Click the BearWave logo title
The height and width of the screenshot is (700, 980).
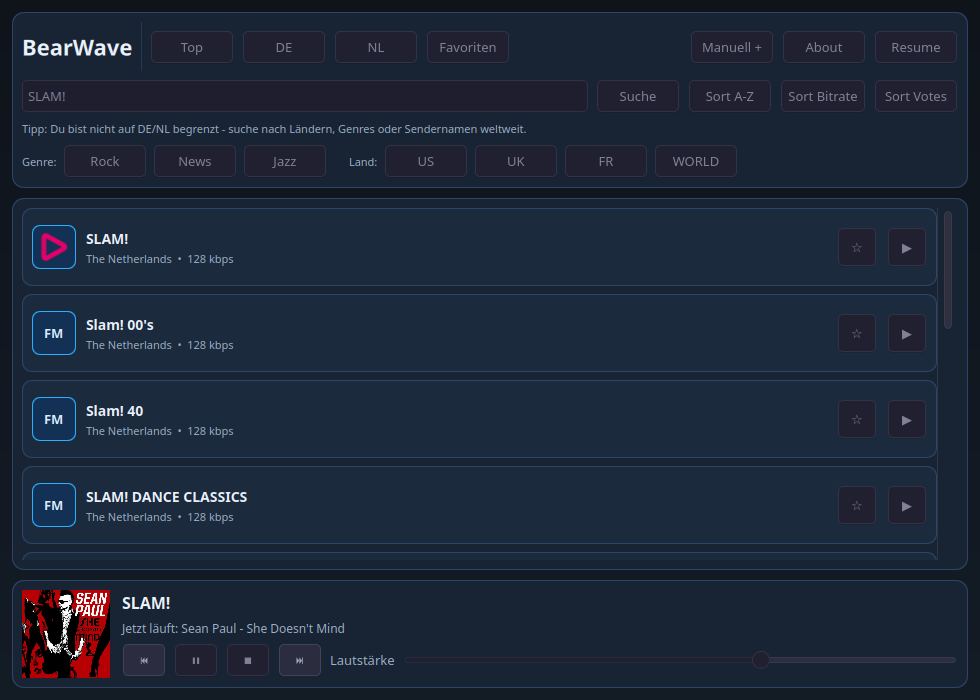(77, 48)
